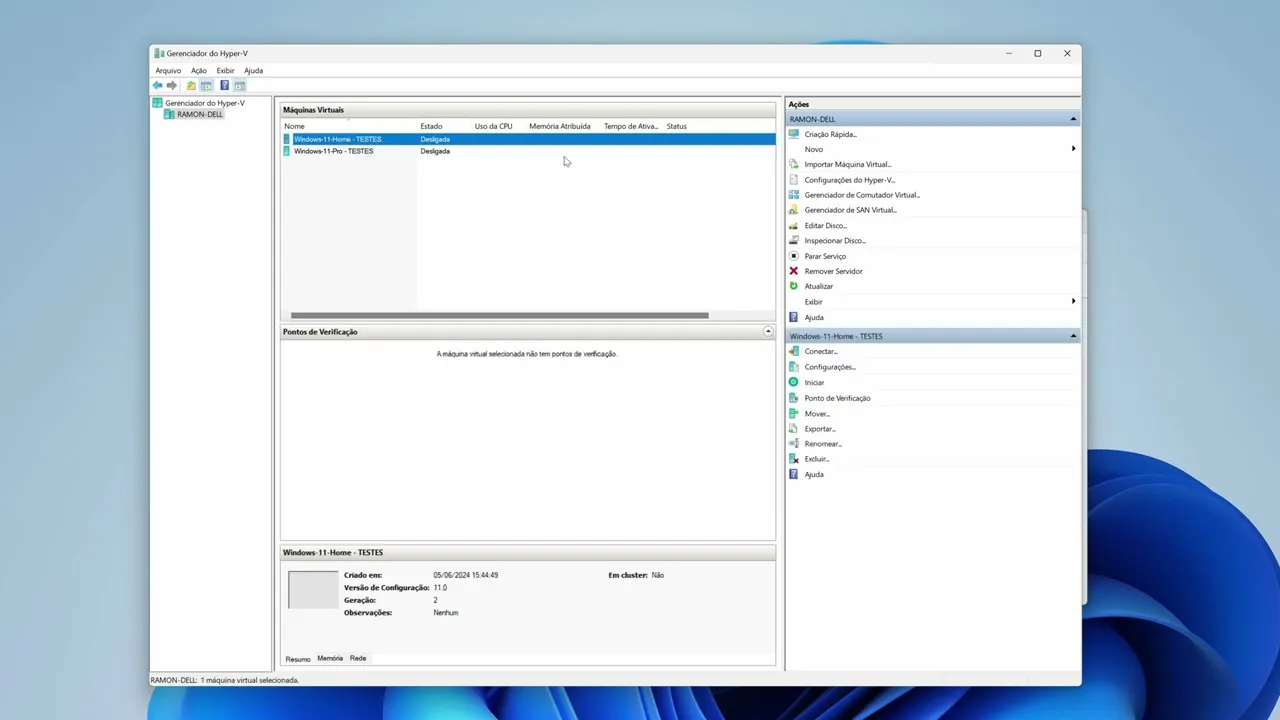Image resolution: width=1280 pixels, height=720 pixels.
Task: Click the Gerenciador de SAN Virtual icon
Action: (794, 210)
